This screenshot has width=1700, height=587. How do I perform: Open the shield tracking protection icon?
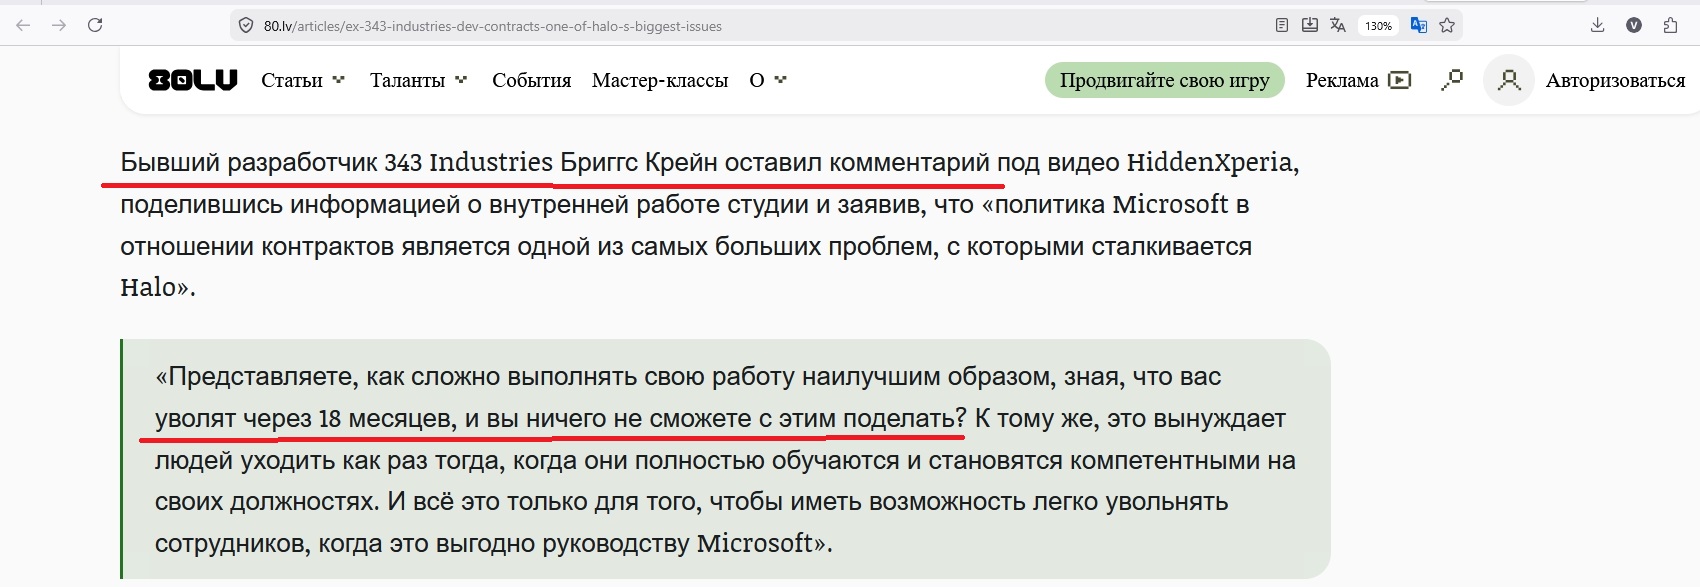(x=245, y=26)
